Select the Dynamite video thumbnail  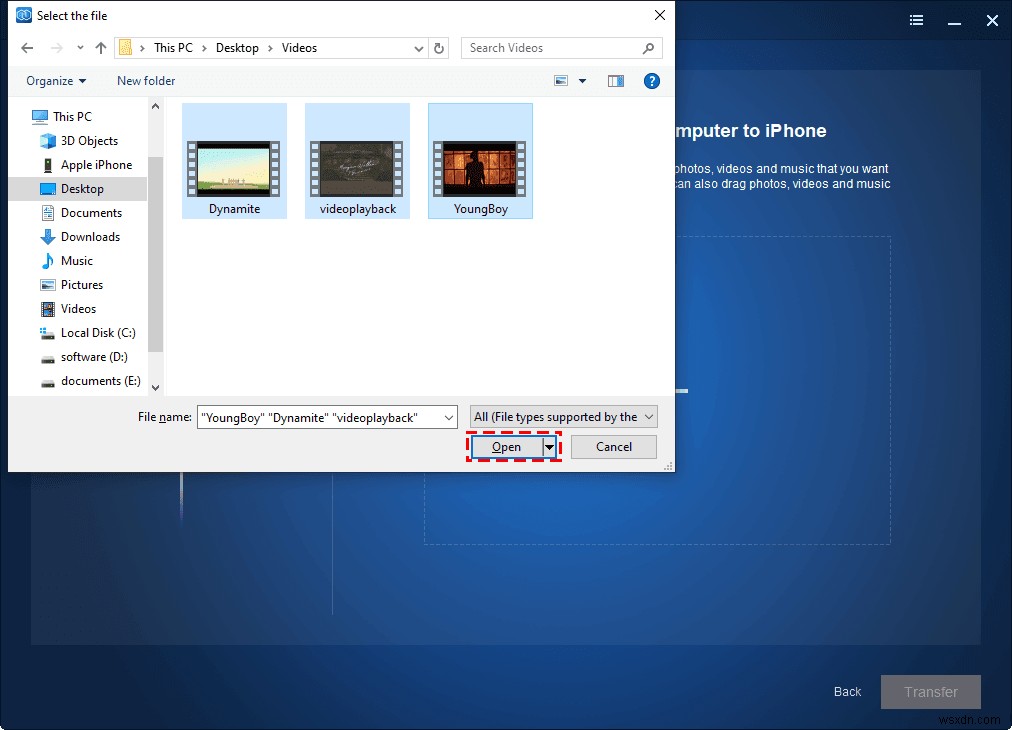234,160
